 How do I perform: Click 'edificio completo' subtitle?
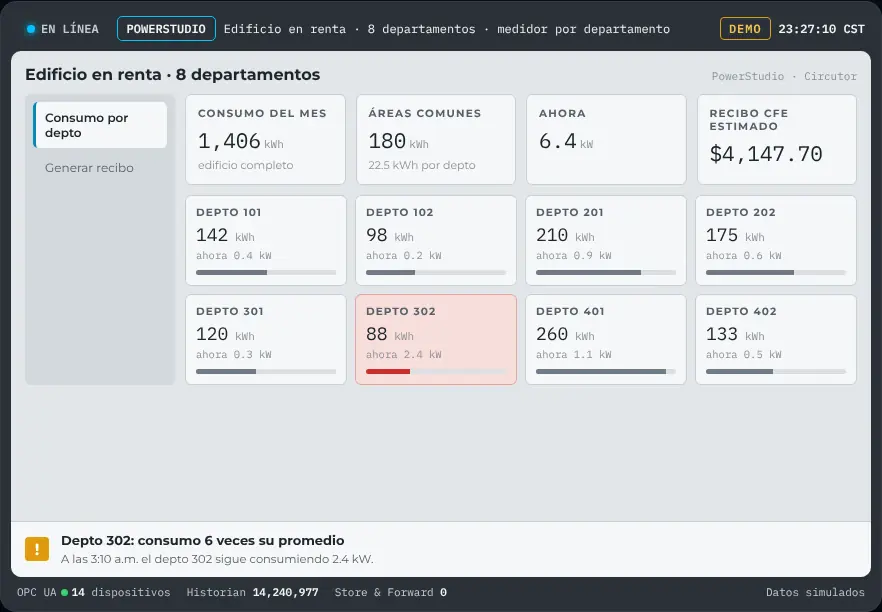pos(246,165)
